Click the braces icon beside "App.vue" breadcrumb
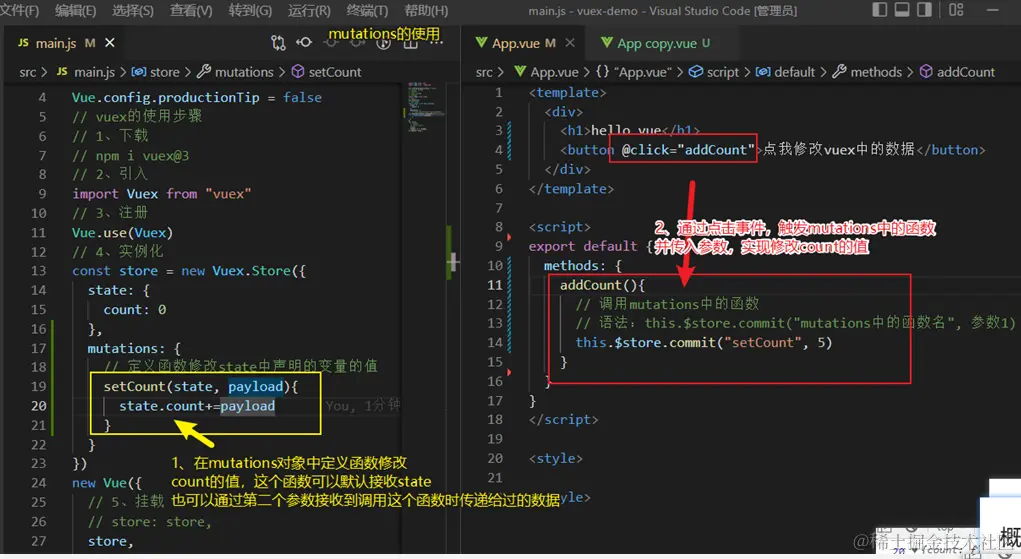Screen dimensions: 1021x559 pyautogui.click(x=602, y=72)
